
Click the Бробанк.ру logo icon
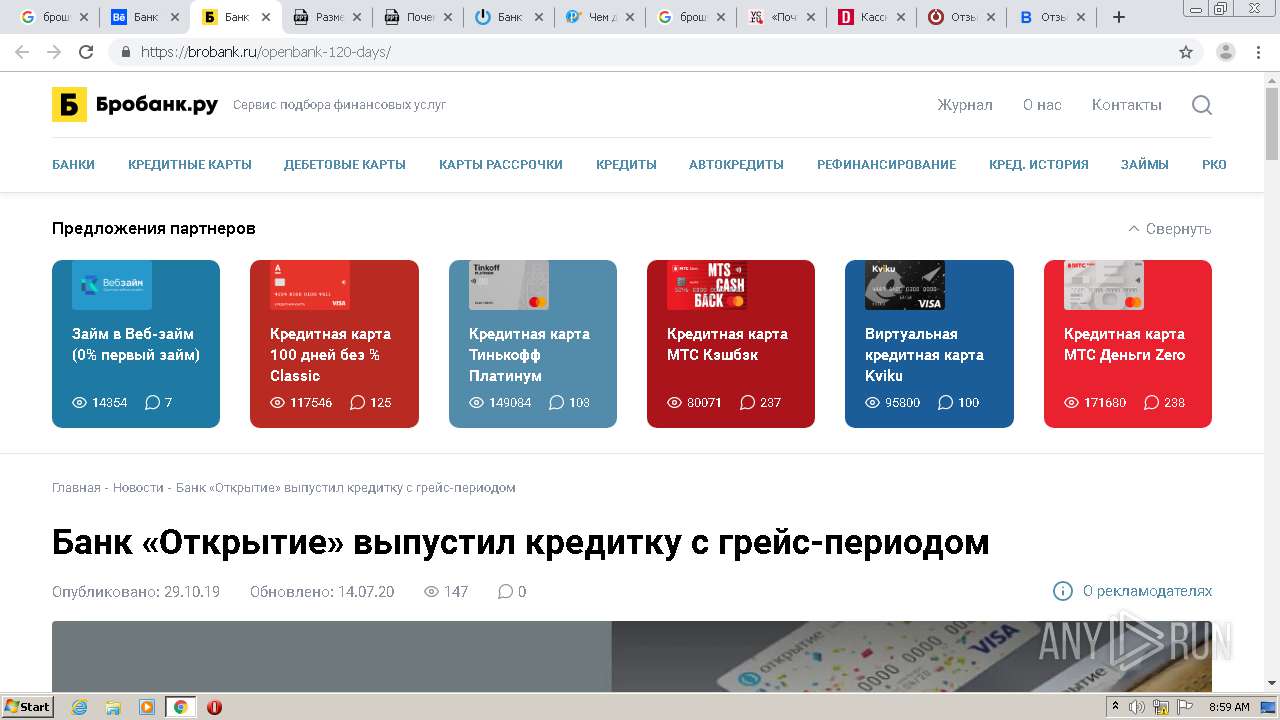click(69, 104)
